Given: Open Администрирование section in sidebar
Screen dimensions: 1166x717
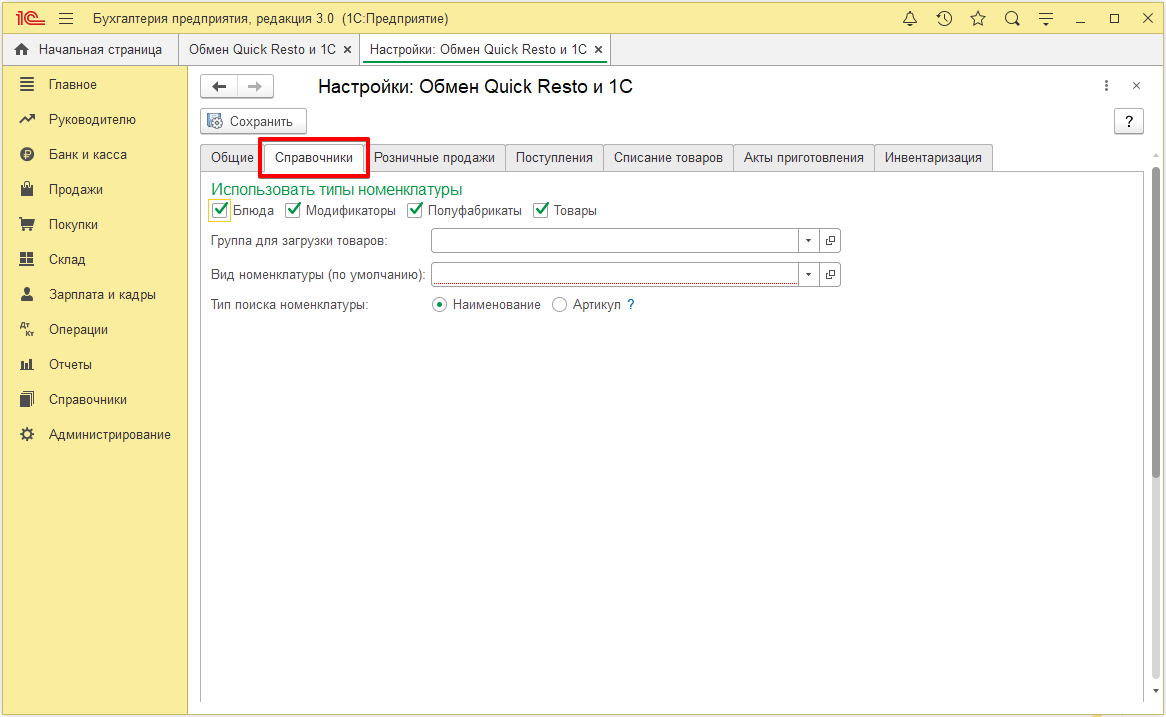Looking at the screenshot, I should pos(94,434).
